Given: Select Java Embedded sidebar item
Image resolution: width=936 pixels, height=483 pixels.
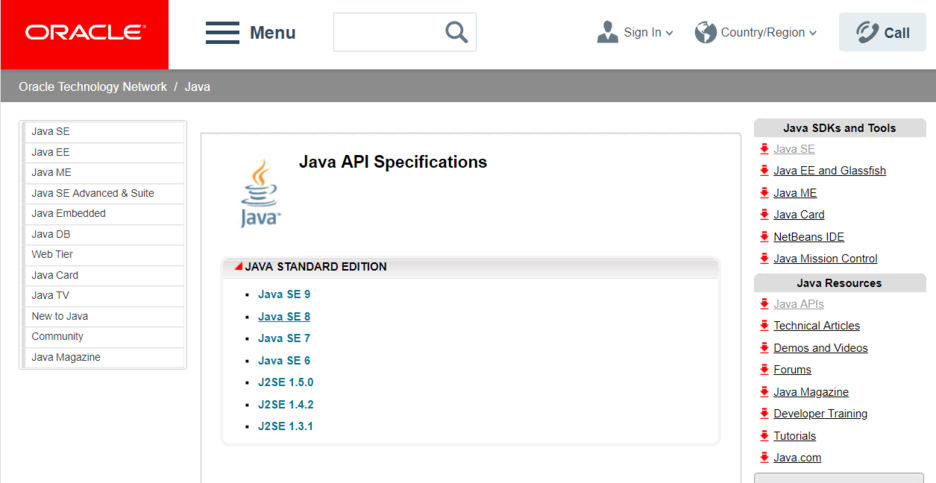Looking at the screenshot, I should click(103, 214).
